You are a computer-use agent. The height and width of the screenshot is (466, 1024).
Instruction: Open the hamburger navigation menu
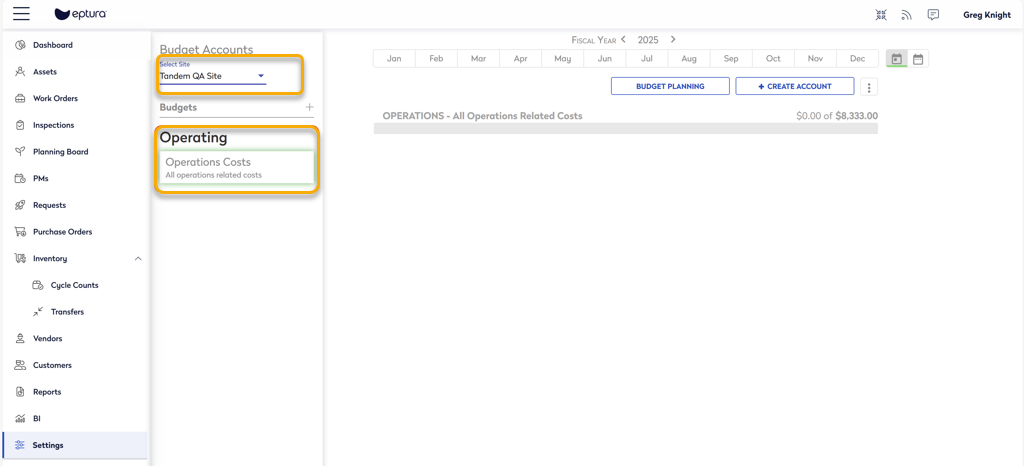click(x=21, y=14)
